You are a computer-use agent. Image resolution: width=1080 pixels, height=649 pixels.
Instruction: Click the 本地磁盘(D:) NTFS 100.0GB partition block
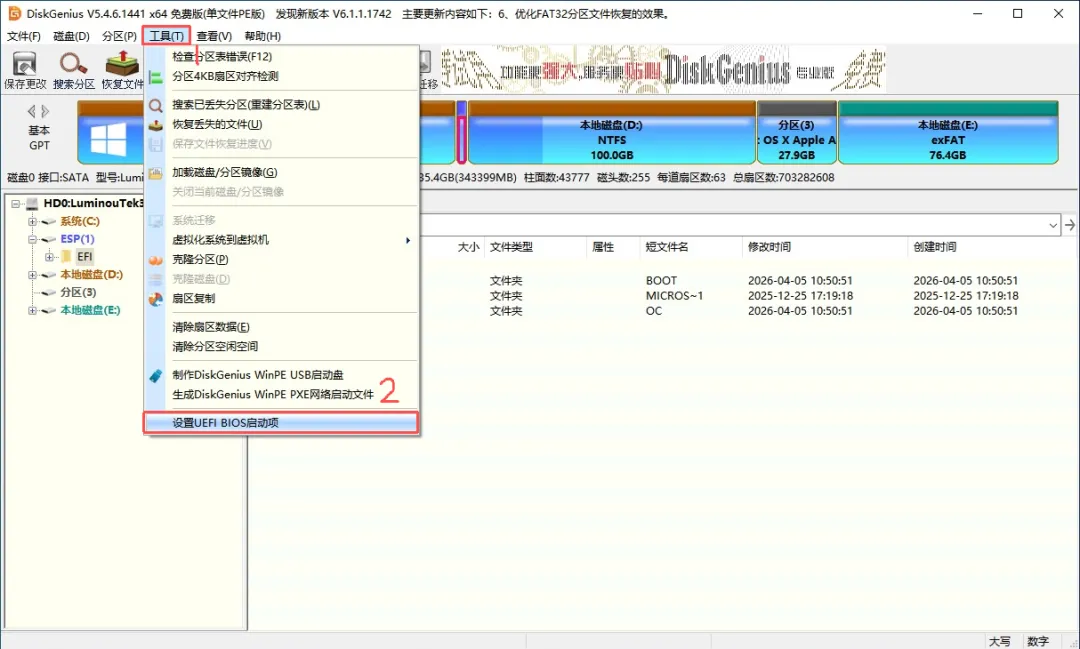click(x=612, y=133)
